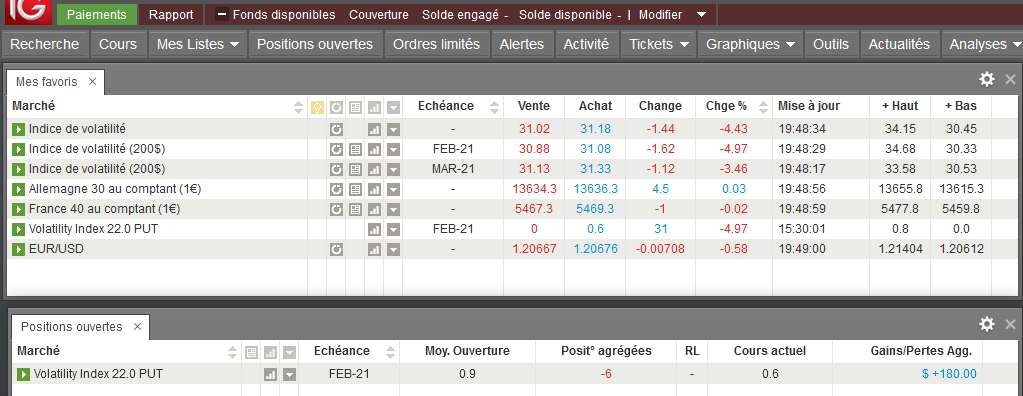This screenshot has height=396, width=1023.
Task: Open settings gear of Positions ouvertes panel
Action: (x=987, y=324)
